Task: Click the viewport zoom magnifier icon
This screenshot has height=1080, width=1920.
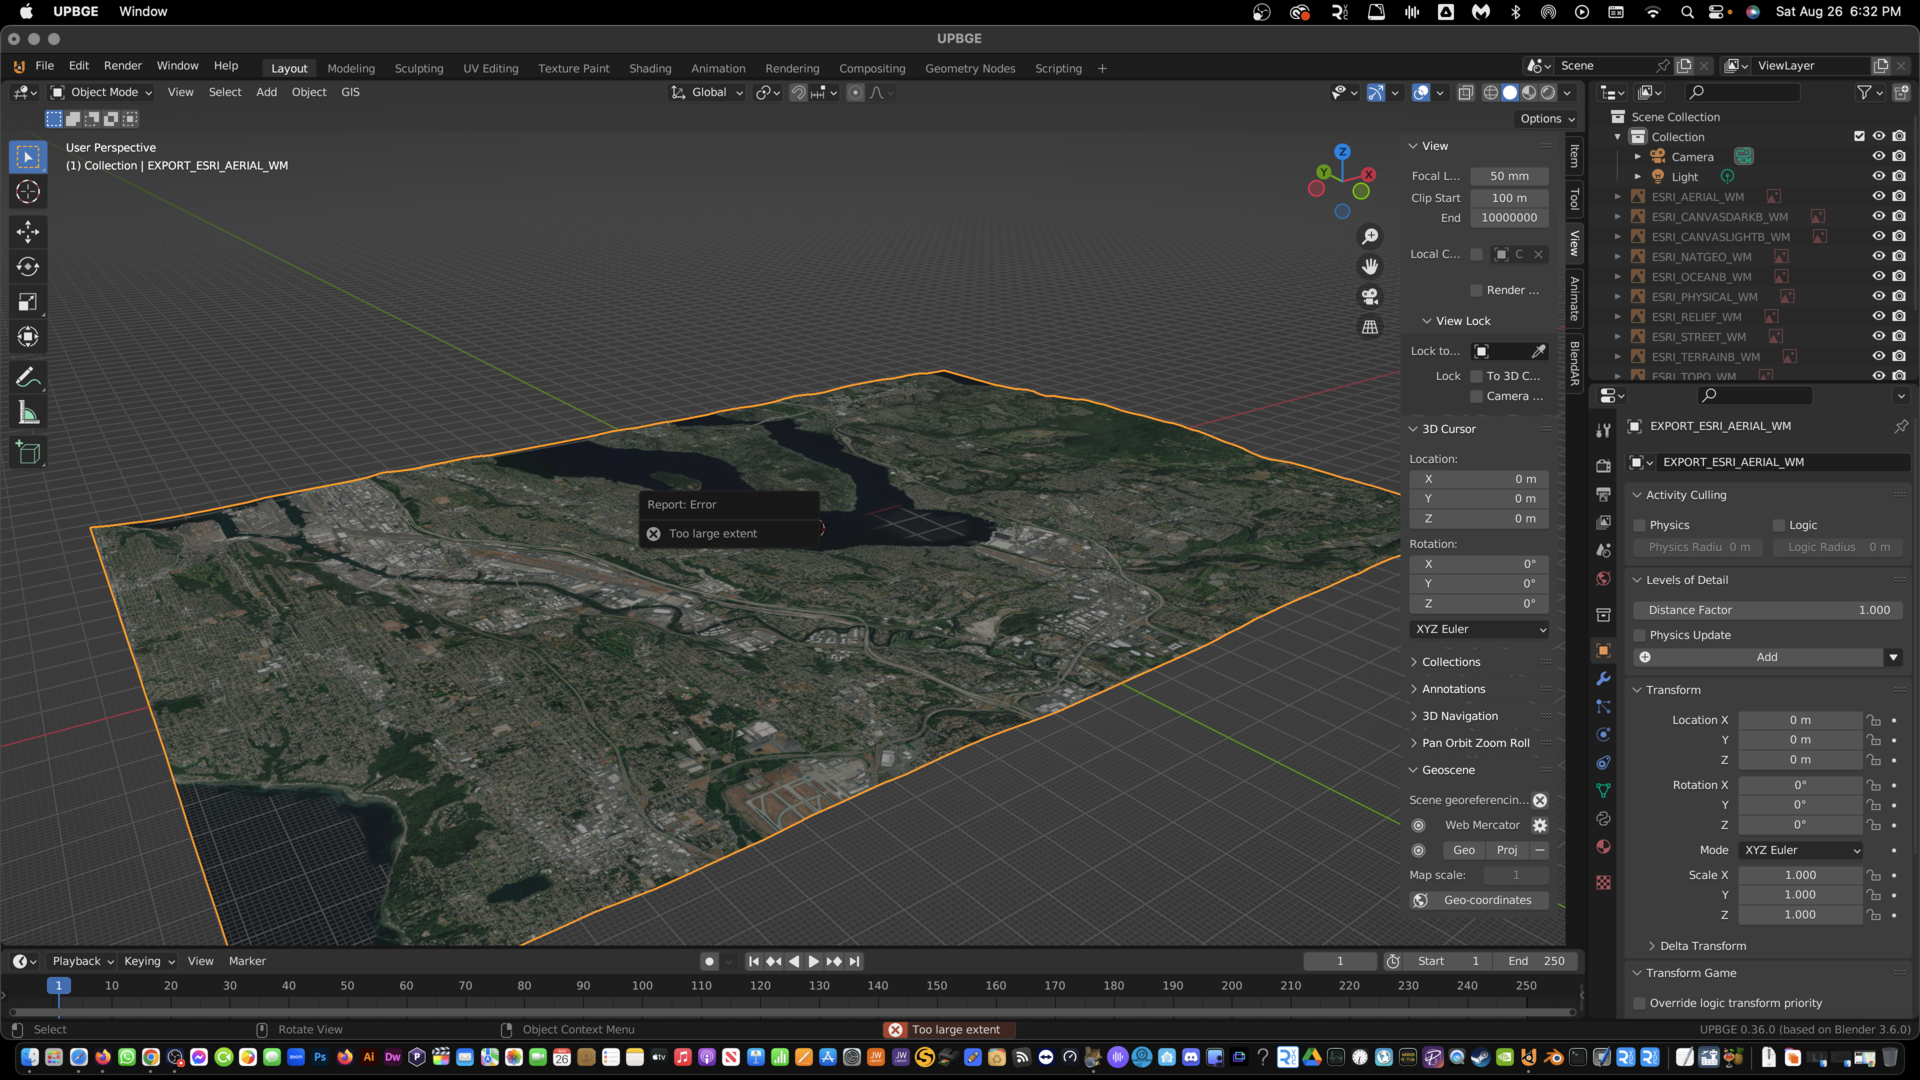Action: click(1370, 236)
